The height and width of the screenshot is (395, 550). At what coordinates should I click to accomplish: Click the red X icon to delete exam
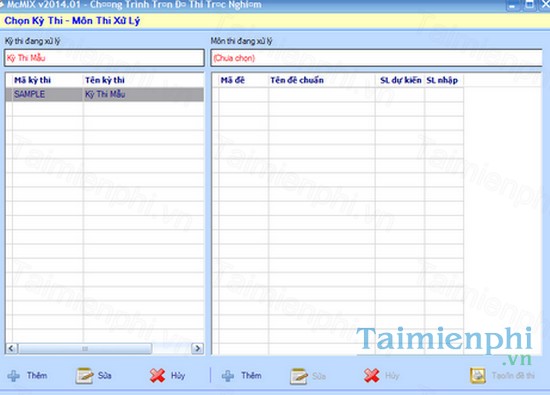coord(157,376)
